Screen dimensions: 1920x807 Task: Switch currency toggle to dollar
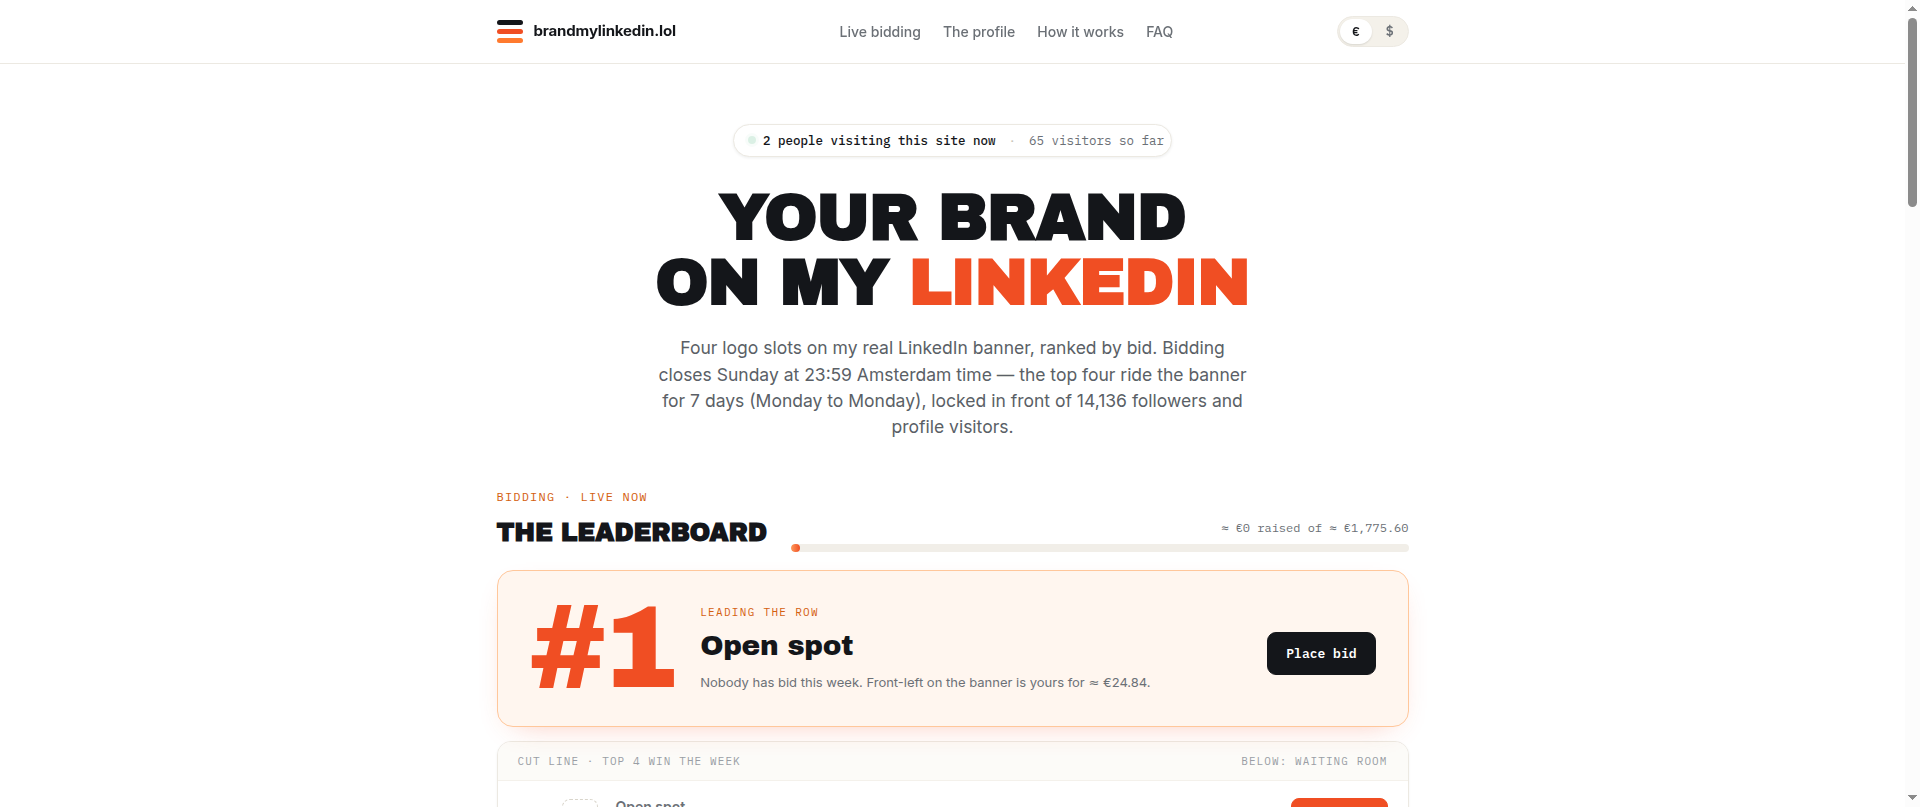1389,31
